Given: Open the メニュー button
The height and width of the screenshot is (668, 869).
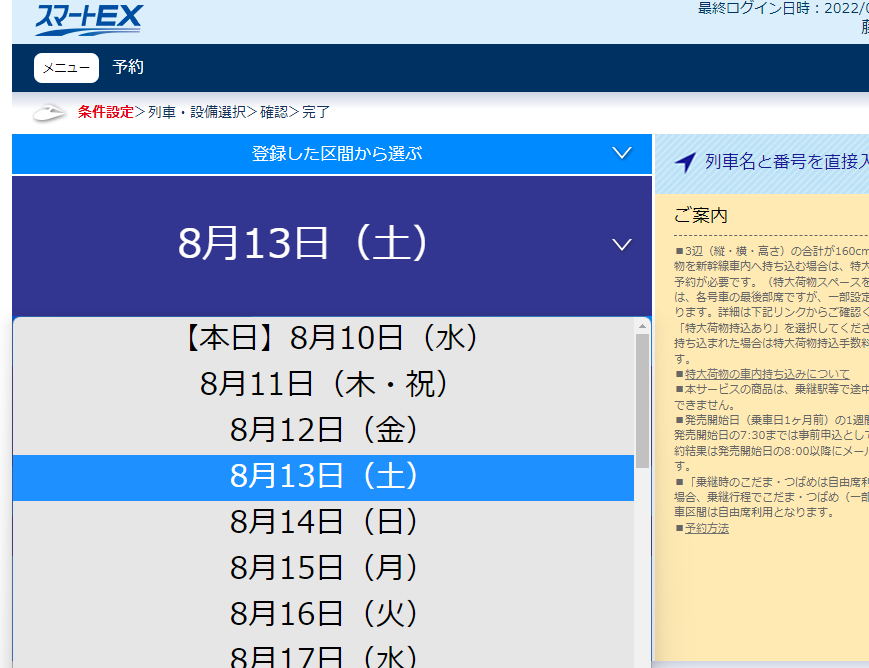Looking at the screenshot, I should [67, 68].
